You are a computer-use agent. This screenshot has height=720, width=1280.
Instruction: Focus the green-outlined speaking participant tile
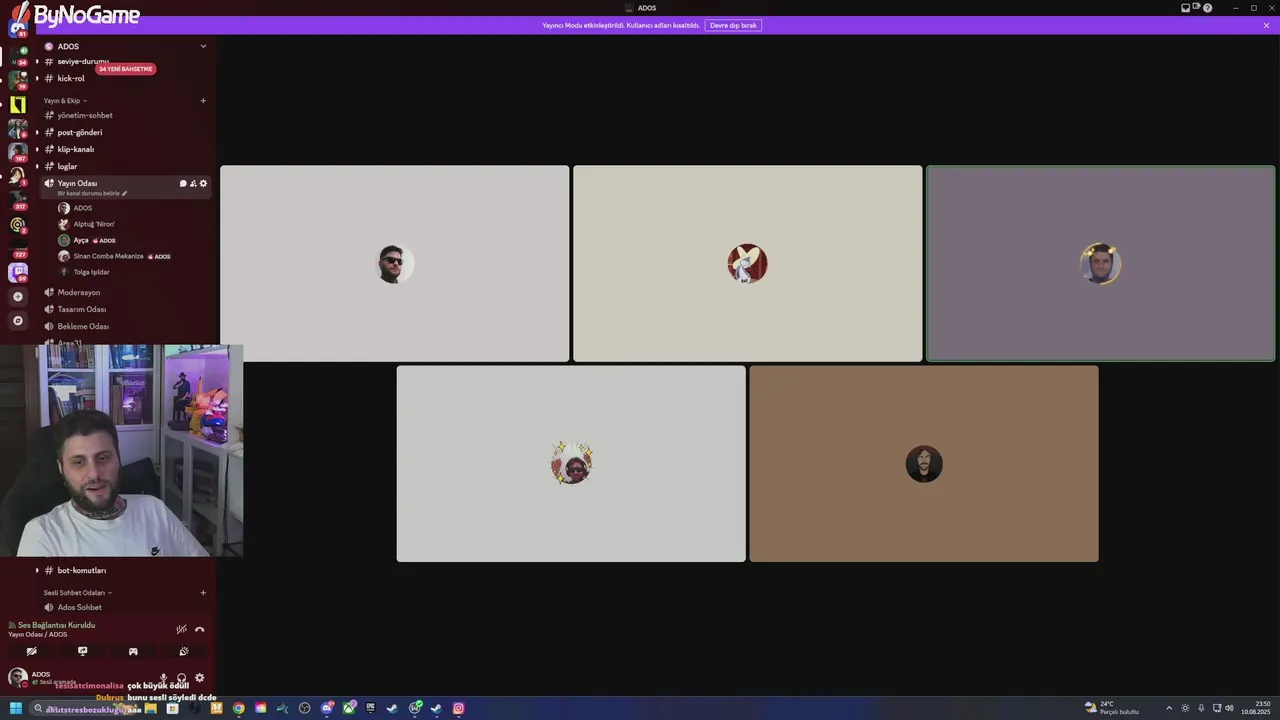point(1100,263)
